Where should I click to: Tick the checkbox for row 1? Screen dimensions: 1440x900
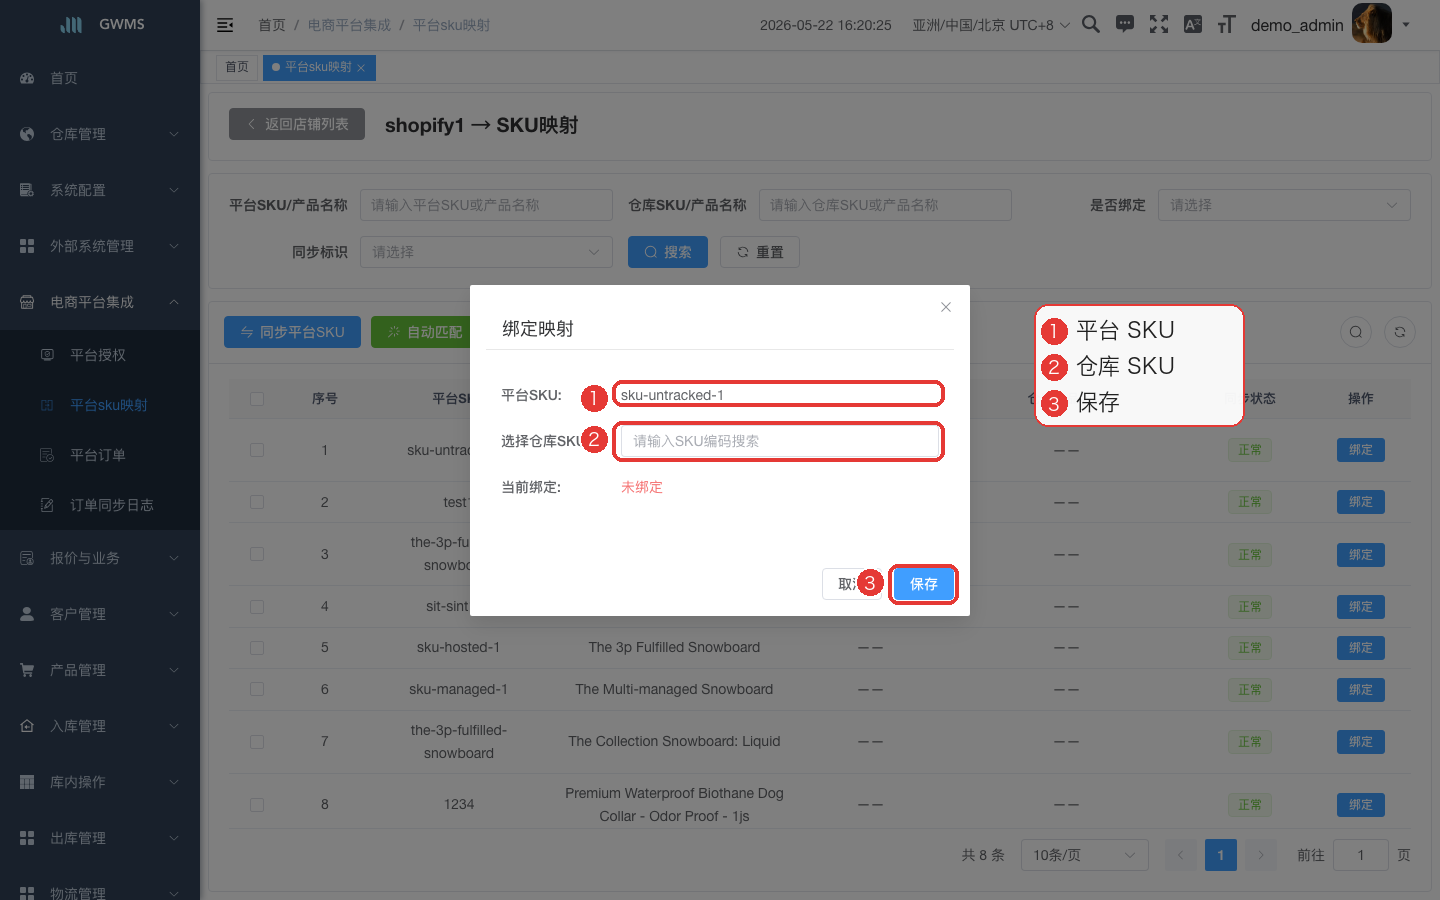pyautogui.click(x=257, y=450)
